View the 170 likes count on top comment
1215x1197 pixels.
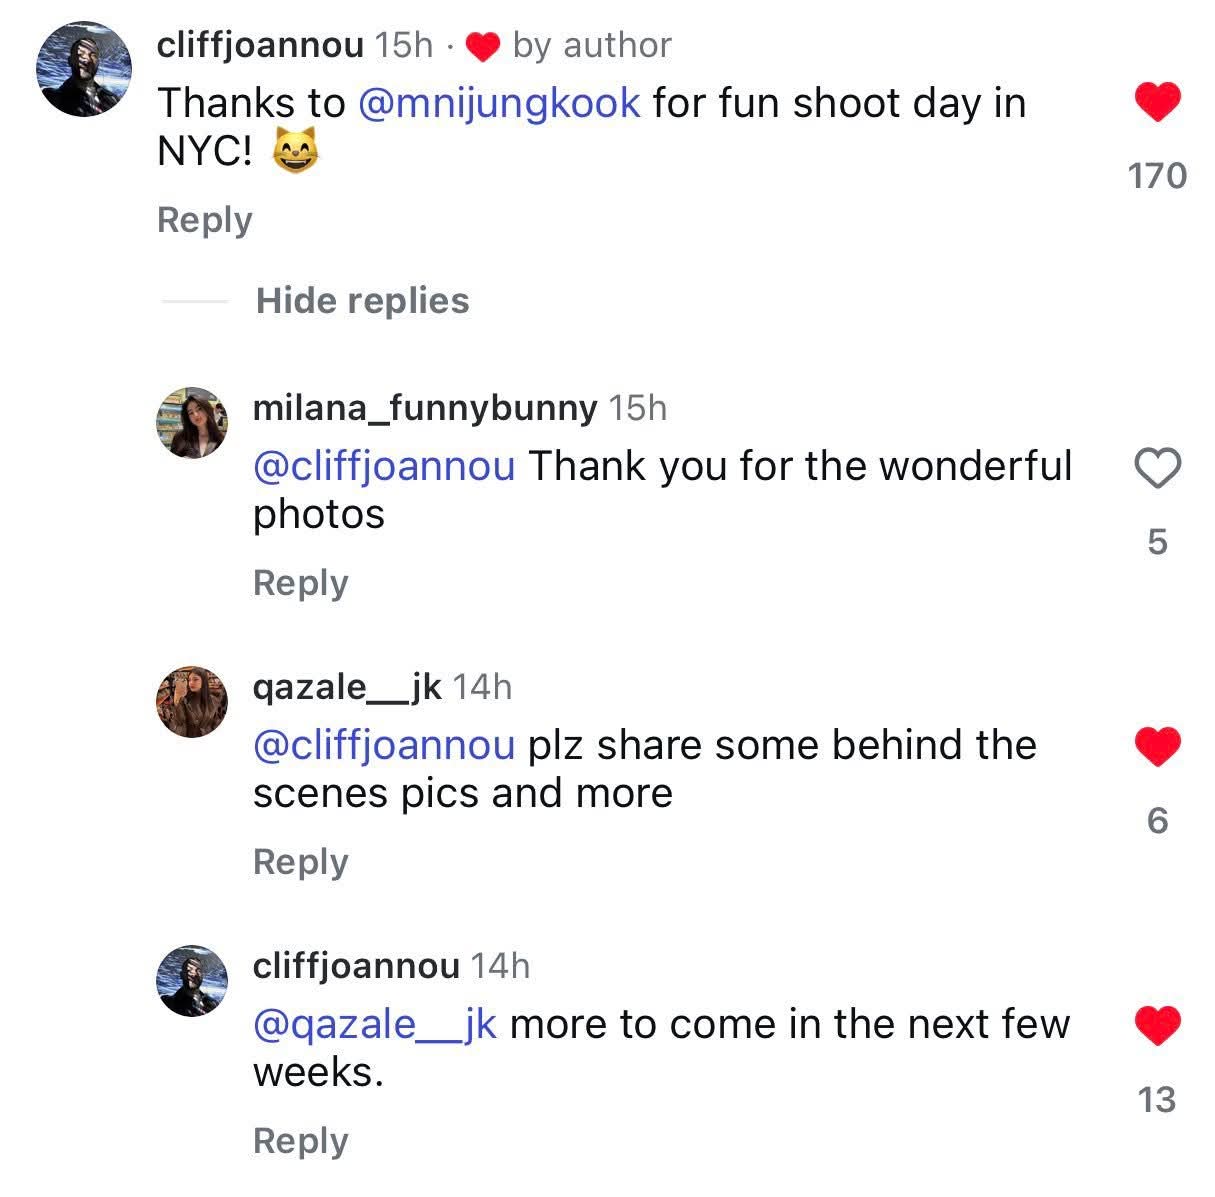tap(1157, 176)
